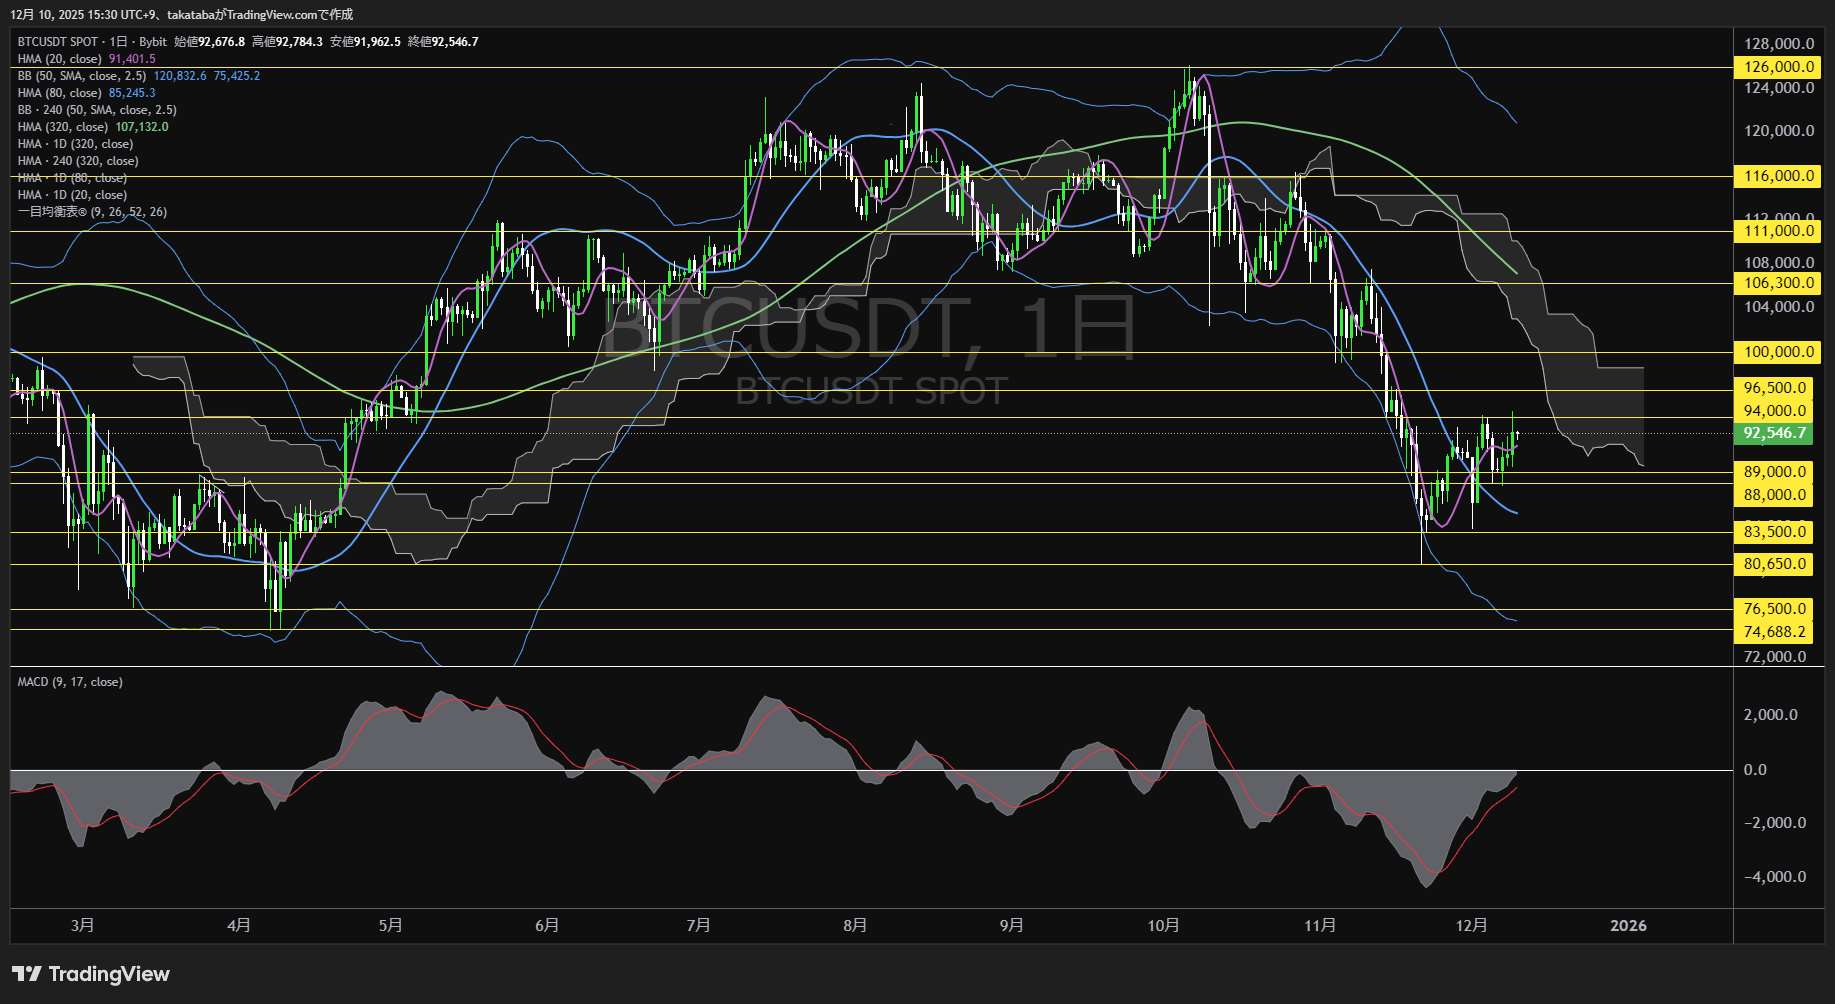Click the yellow 80,650.0 price level label
The height and width of the screenshot is (1004, 1835).
pos(1774,564)
